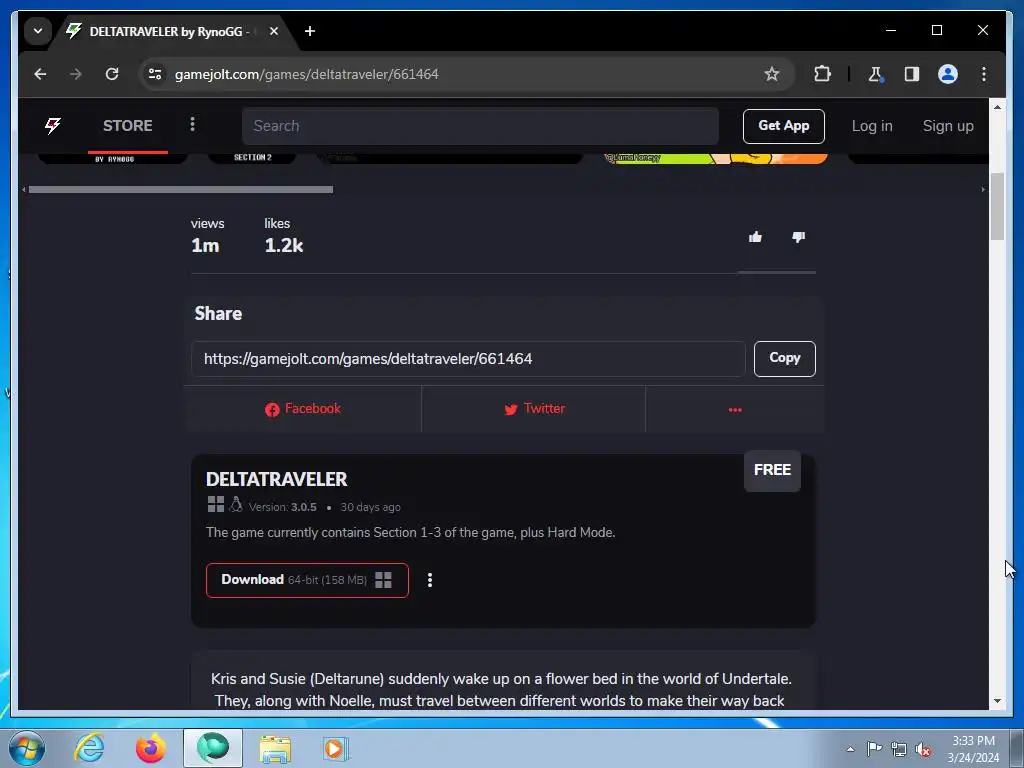Launch Internet Explorer from the taskbar

89,748
